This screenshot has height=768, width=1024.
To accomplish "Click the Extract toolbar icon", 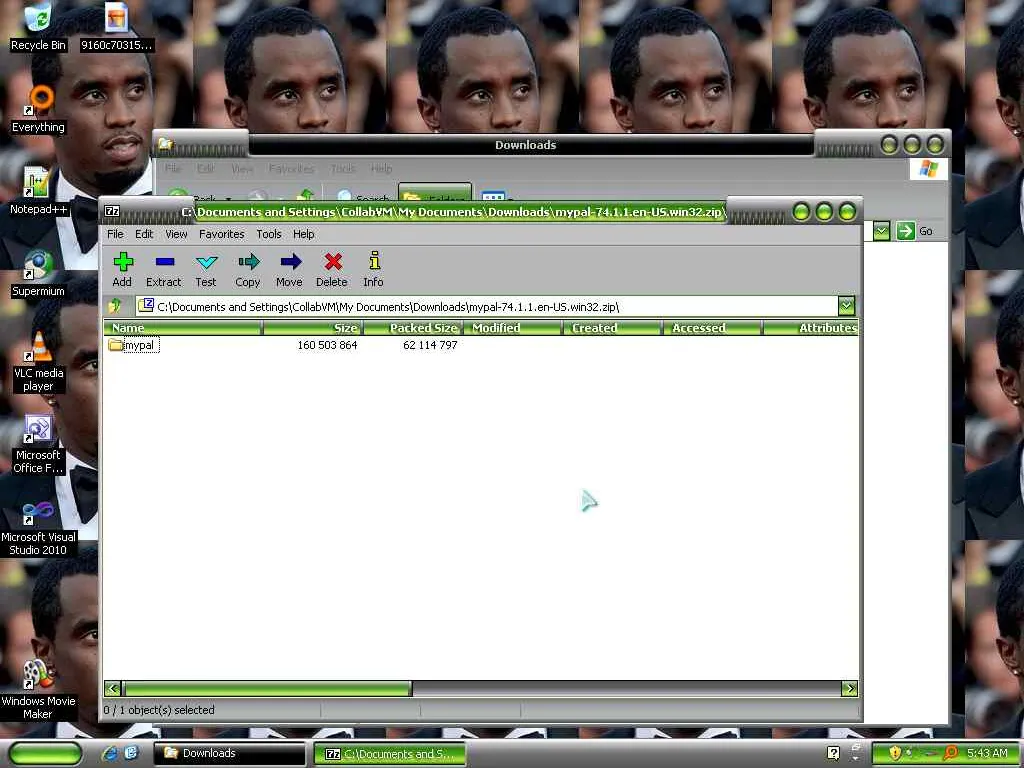I will pyautogui.click(x=163, y=269).
